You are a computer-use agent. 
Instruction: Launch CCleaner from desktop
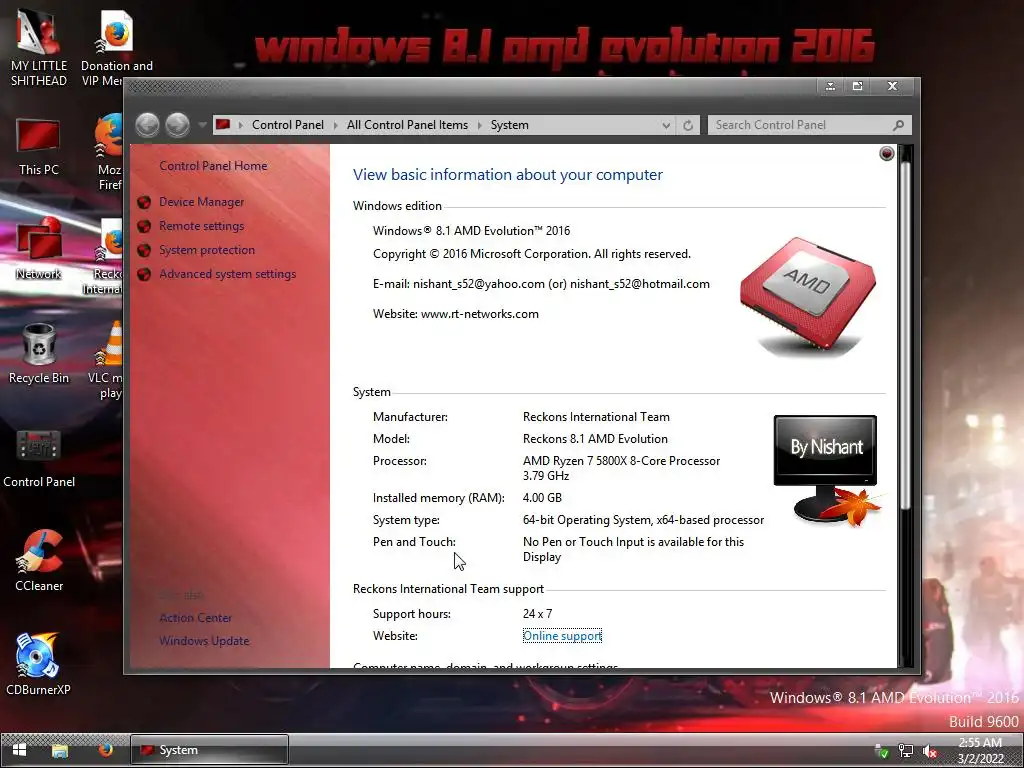point(39,560)
